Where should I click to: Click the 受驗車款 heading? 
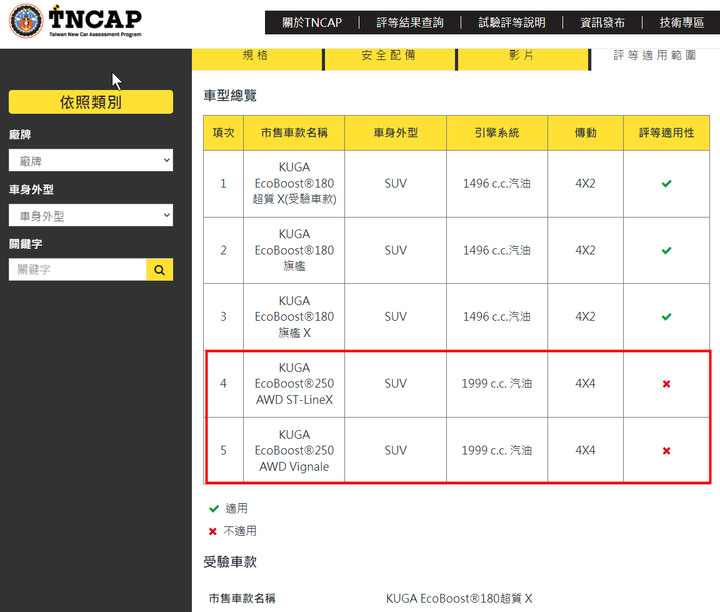click(x=230, y=562)
